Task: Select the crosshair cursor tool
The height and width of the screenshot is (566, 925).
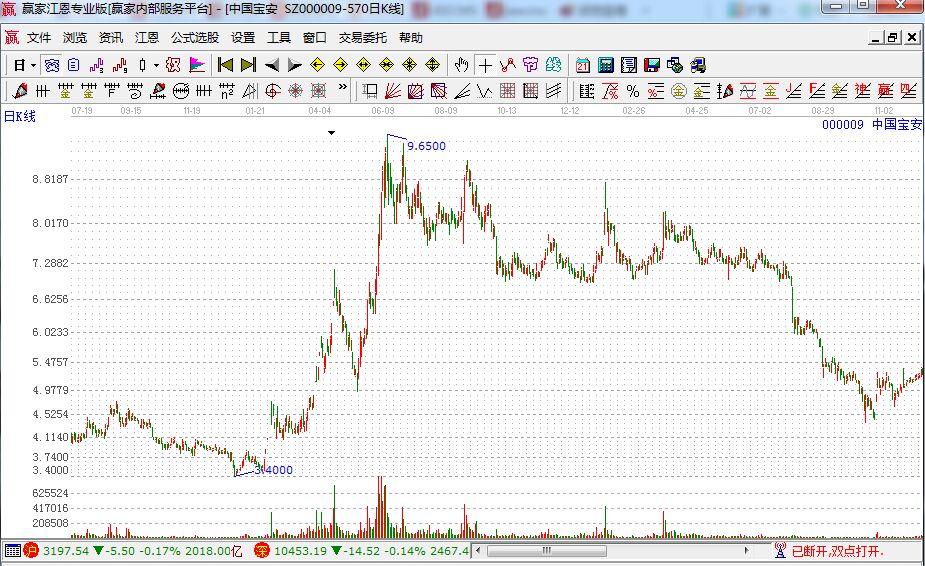Action: pyautogui.click(x=485, y=65)
